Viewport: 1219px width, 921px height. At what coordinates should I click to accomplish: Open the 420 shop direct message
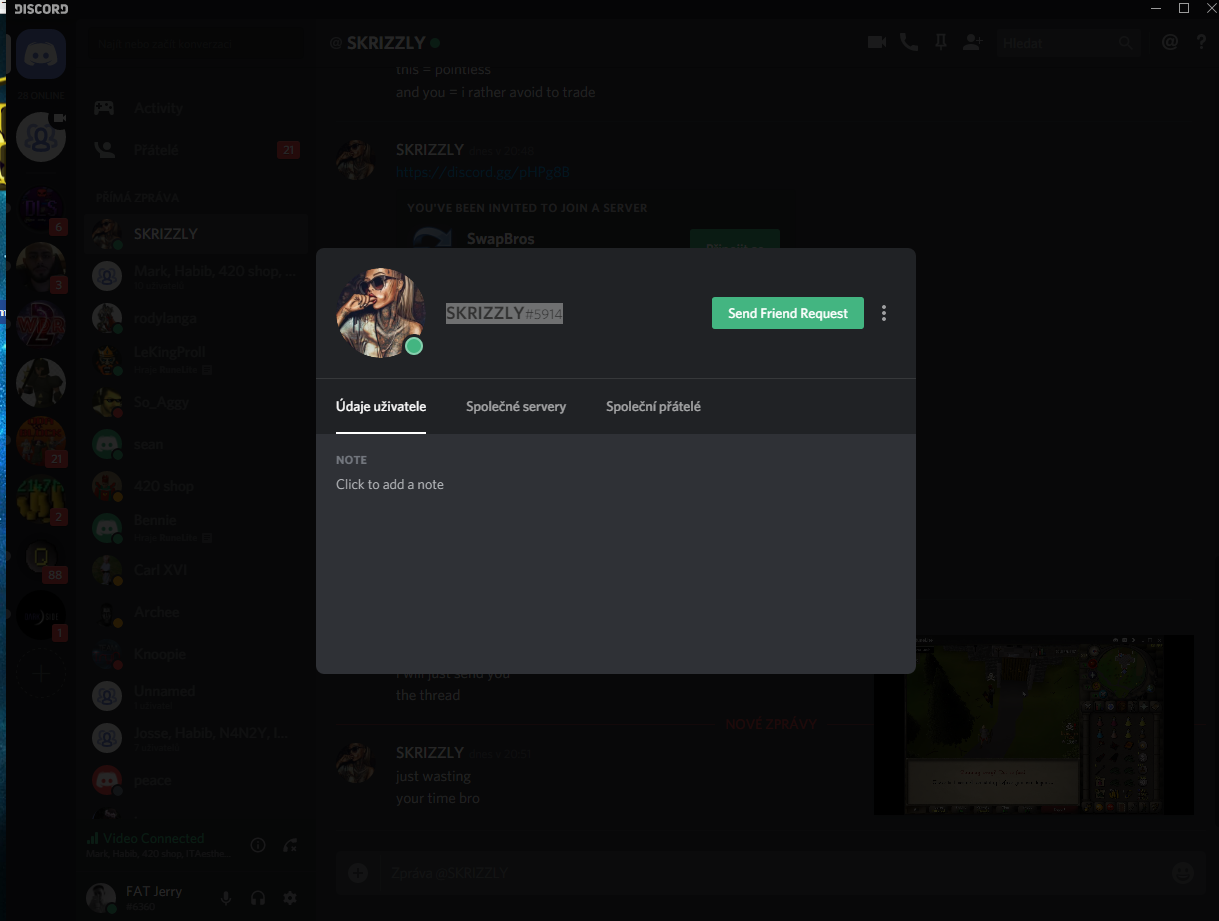click(x=196, y=486)
